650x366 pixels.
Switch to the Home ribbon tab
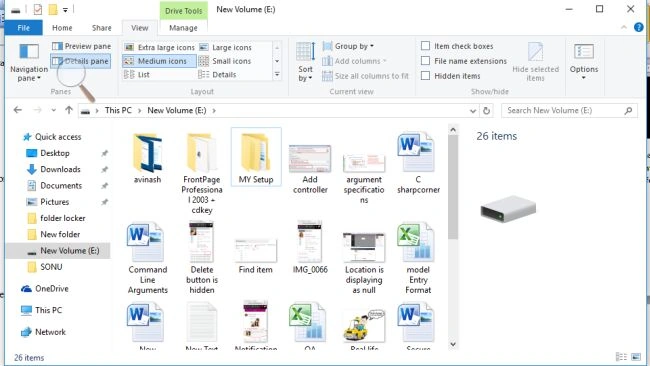tap(62, 28)
